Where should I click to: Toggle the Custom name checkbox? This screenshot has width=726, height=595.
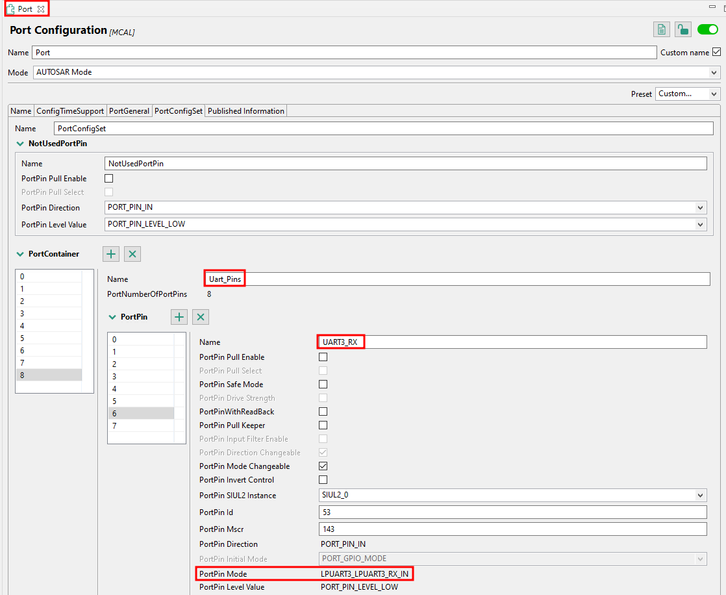[716, 52]
